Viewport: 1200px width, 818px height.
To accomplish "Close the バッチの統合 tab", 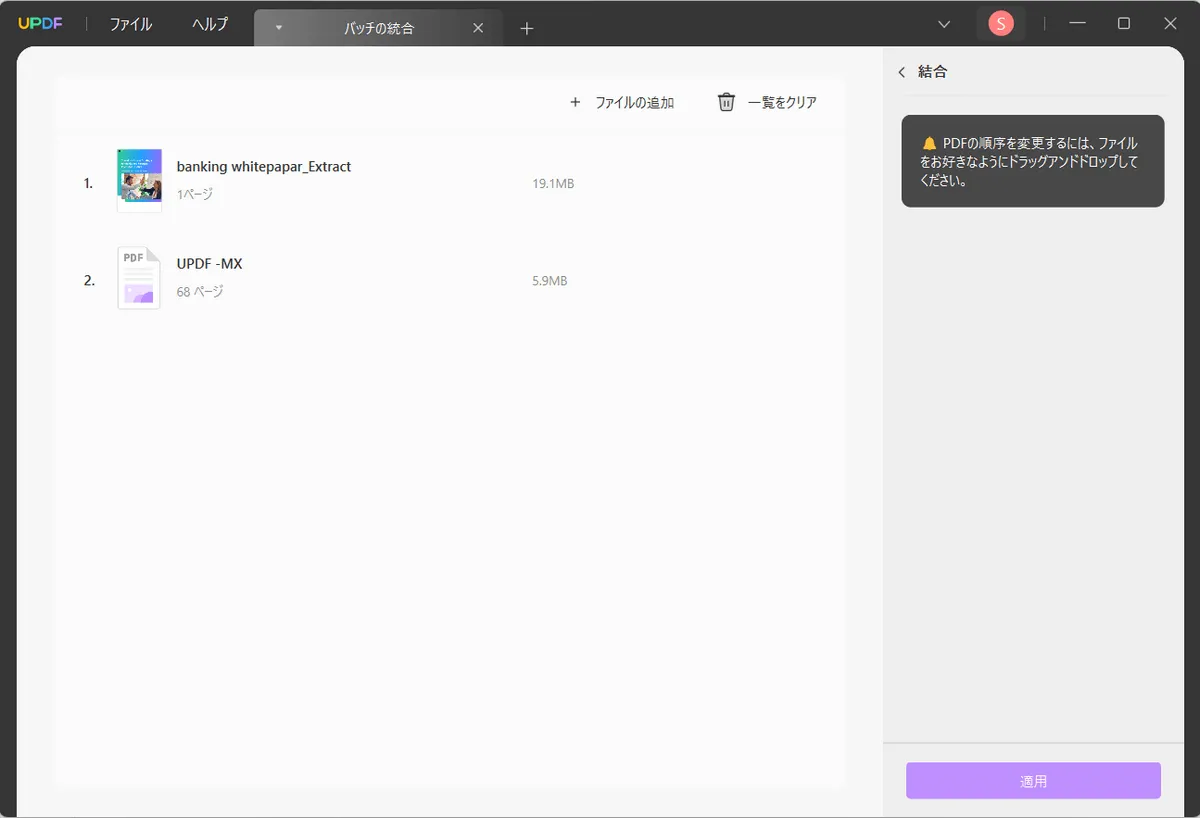I will tap(478, 28).
